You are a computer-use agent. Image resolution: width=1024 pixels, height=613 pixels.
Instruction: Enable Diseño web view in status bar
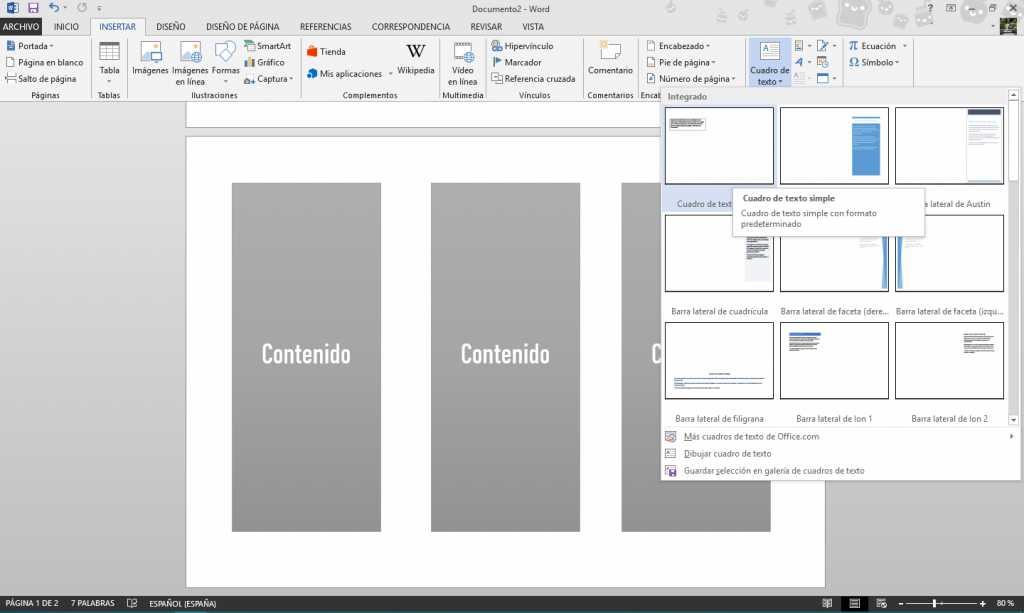(x=881, y=603)
